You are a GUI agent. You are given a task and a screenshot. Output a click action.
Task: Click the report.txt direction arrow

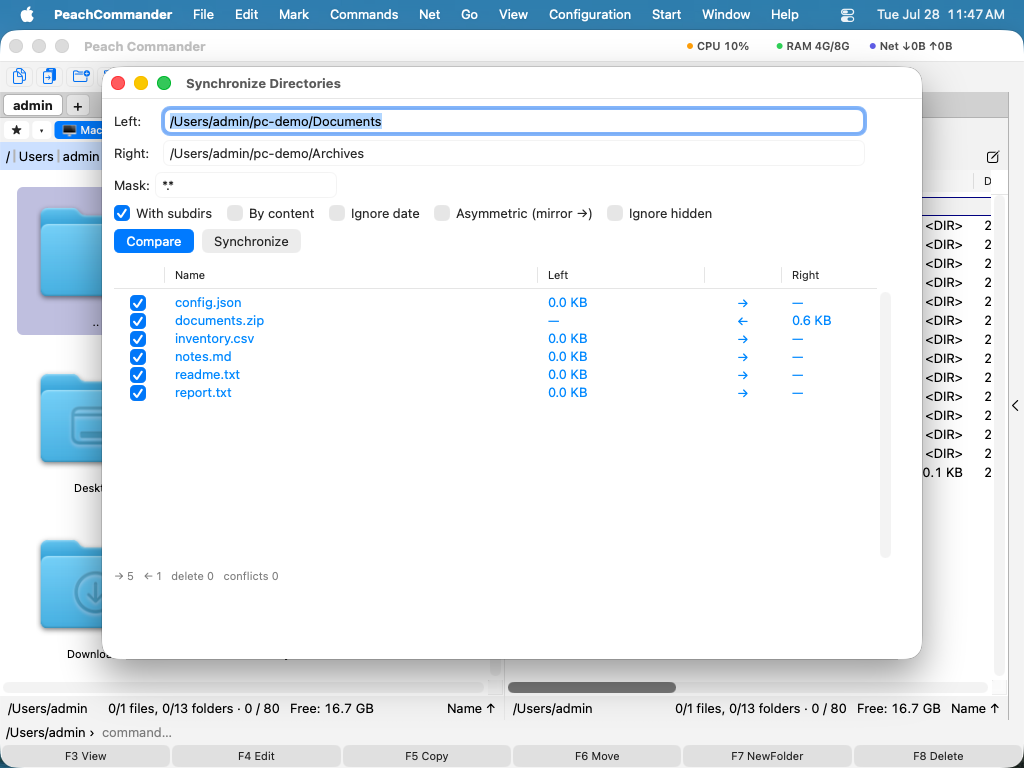[x=743, y=393]
